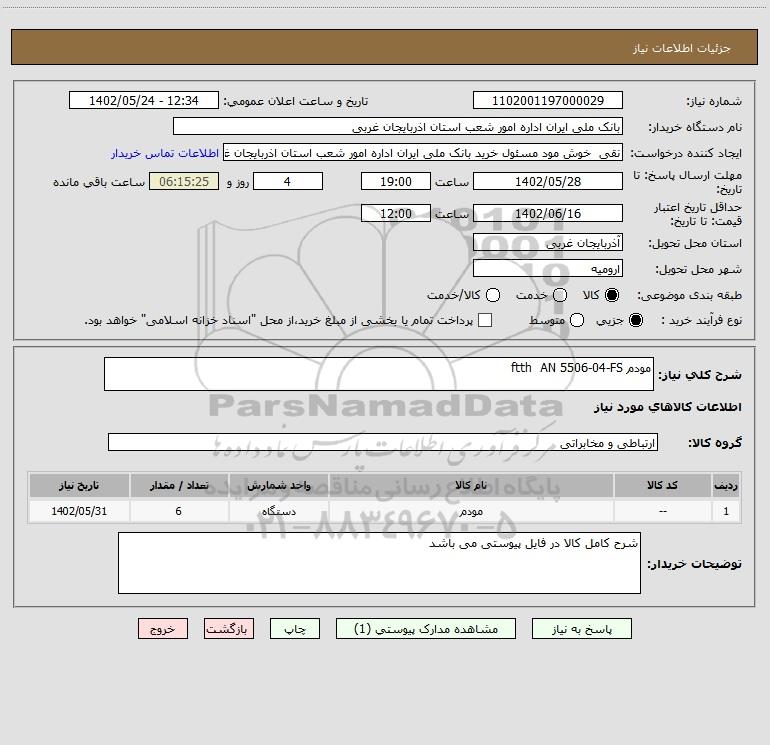Click the جزئیات اطلاعات نیاز header title
Screen dimensions: 770x745
(682, 48)
